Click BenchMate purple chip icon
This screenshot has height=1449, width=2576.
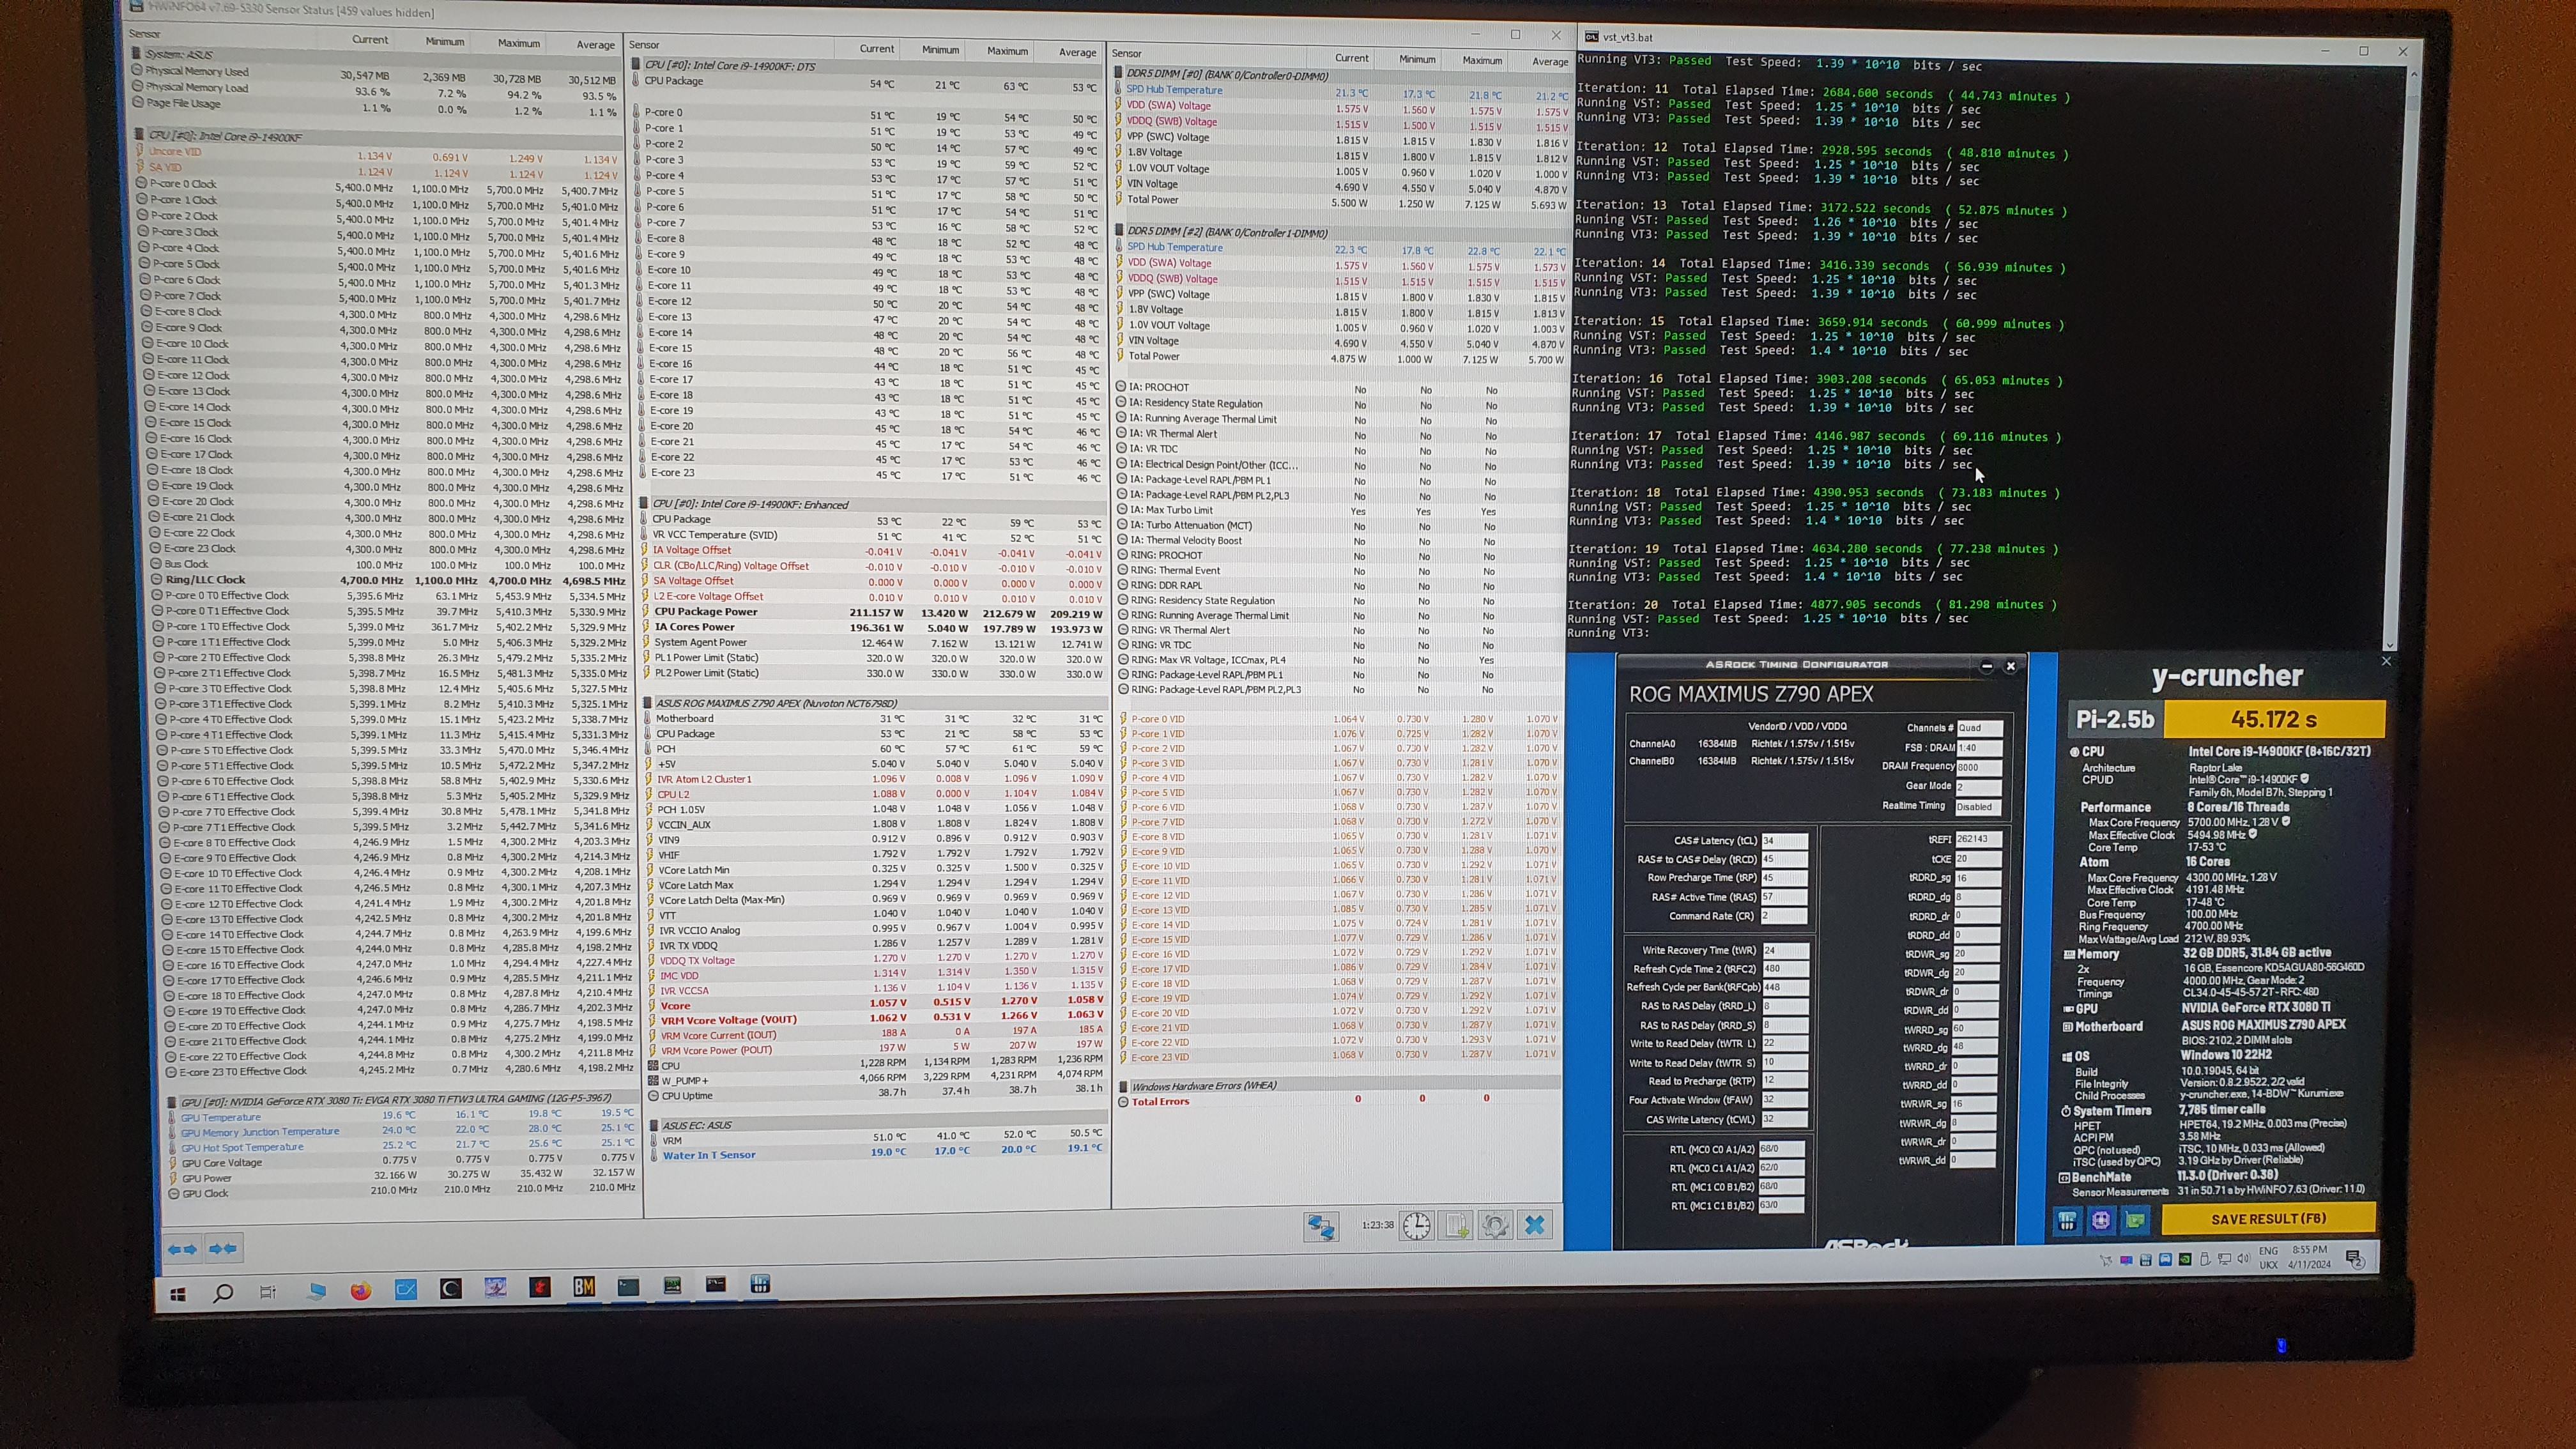point(2101,1220)
